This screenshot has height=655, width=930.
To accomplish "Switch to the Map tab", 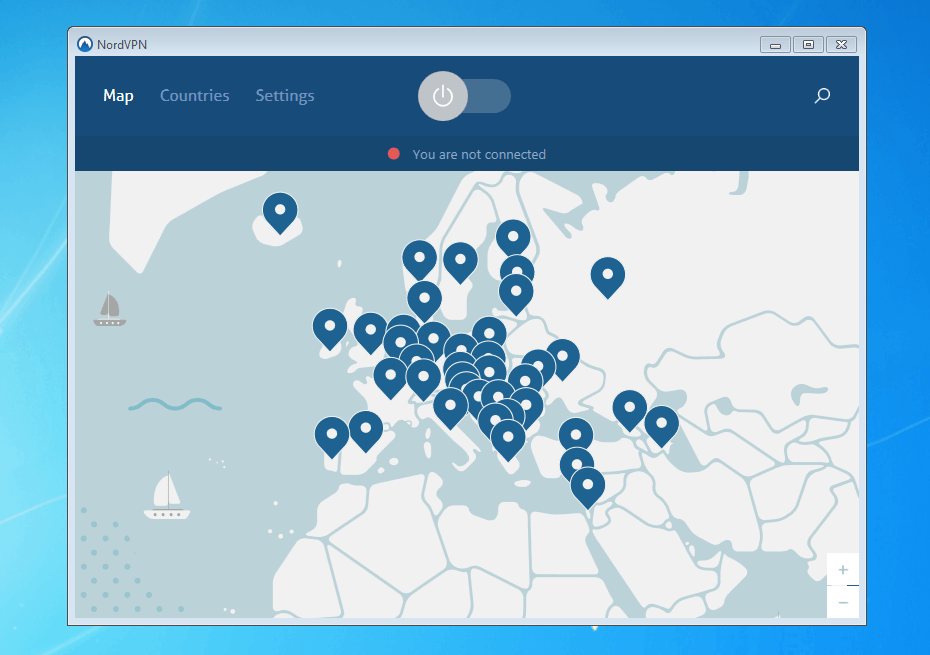I will [x=118, y=96].
